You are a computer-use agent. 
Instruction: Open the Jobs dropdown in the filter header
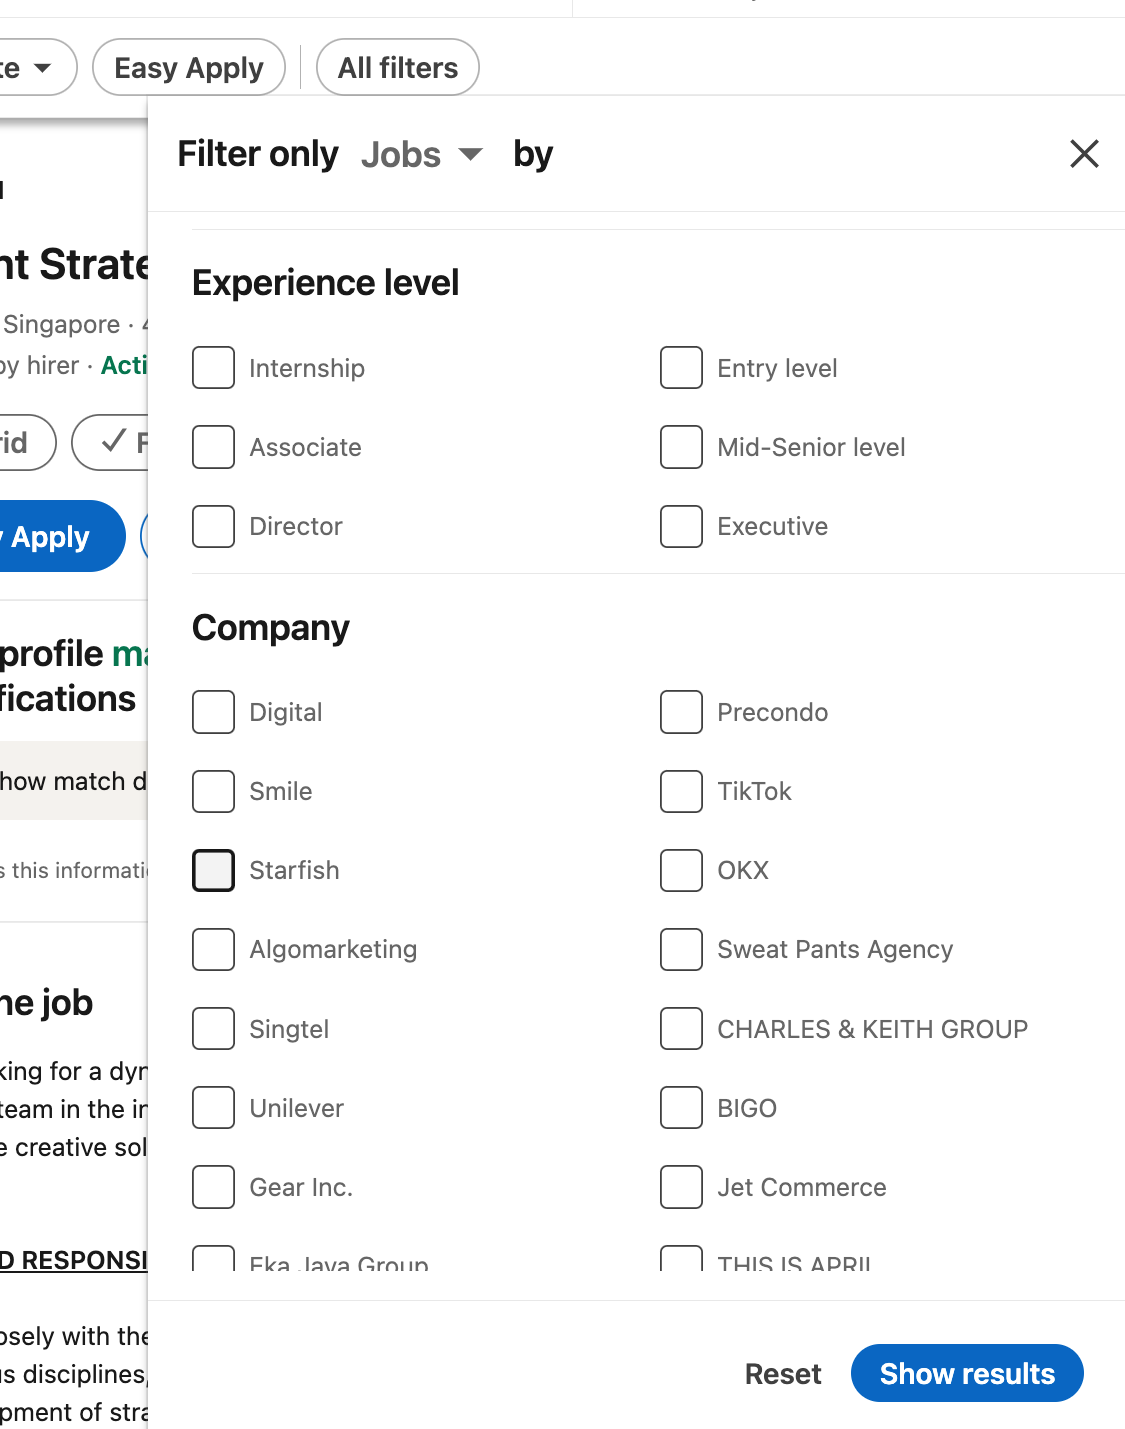(421, 154)
